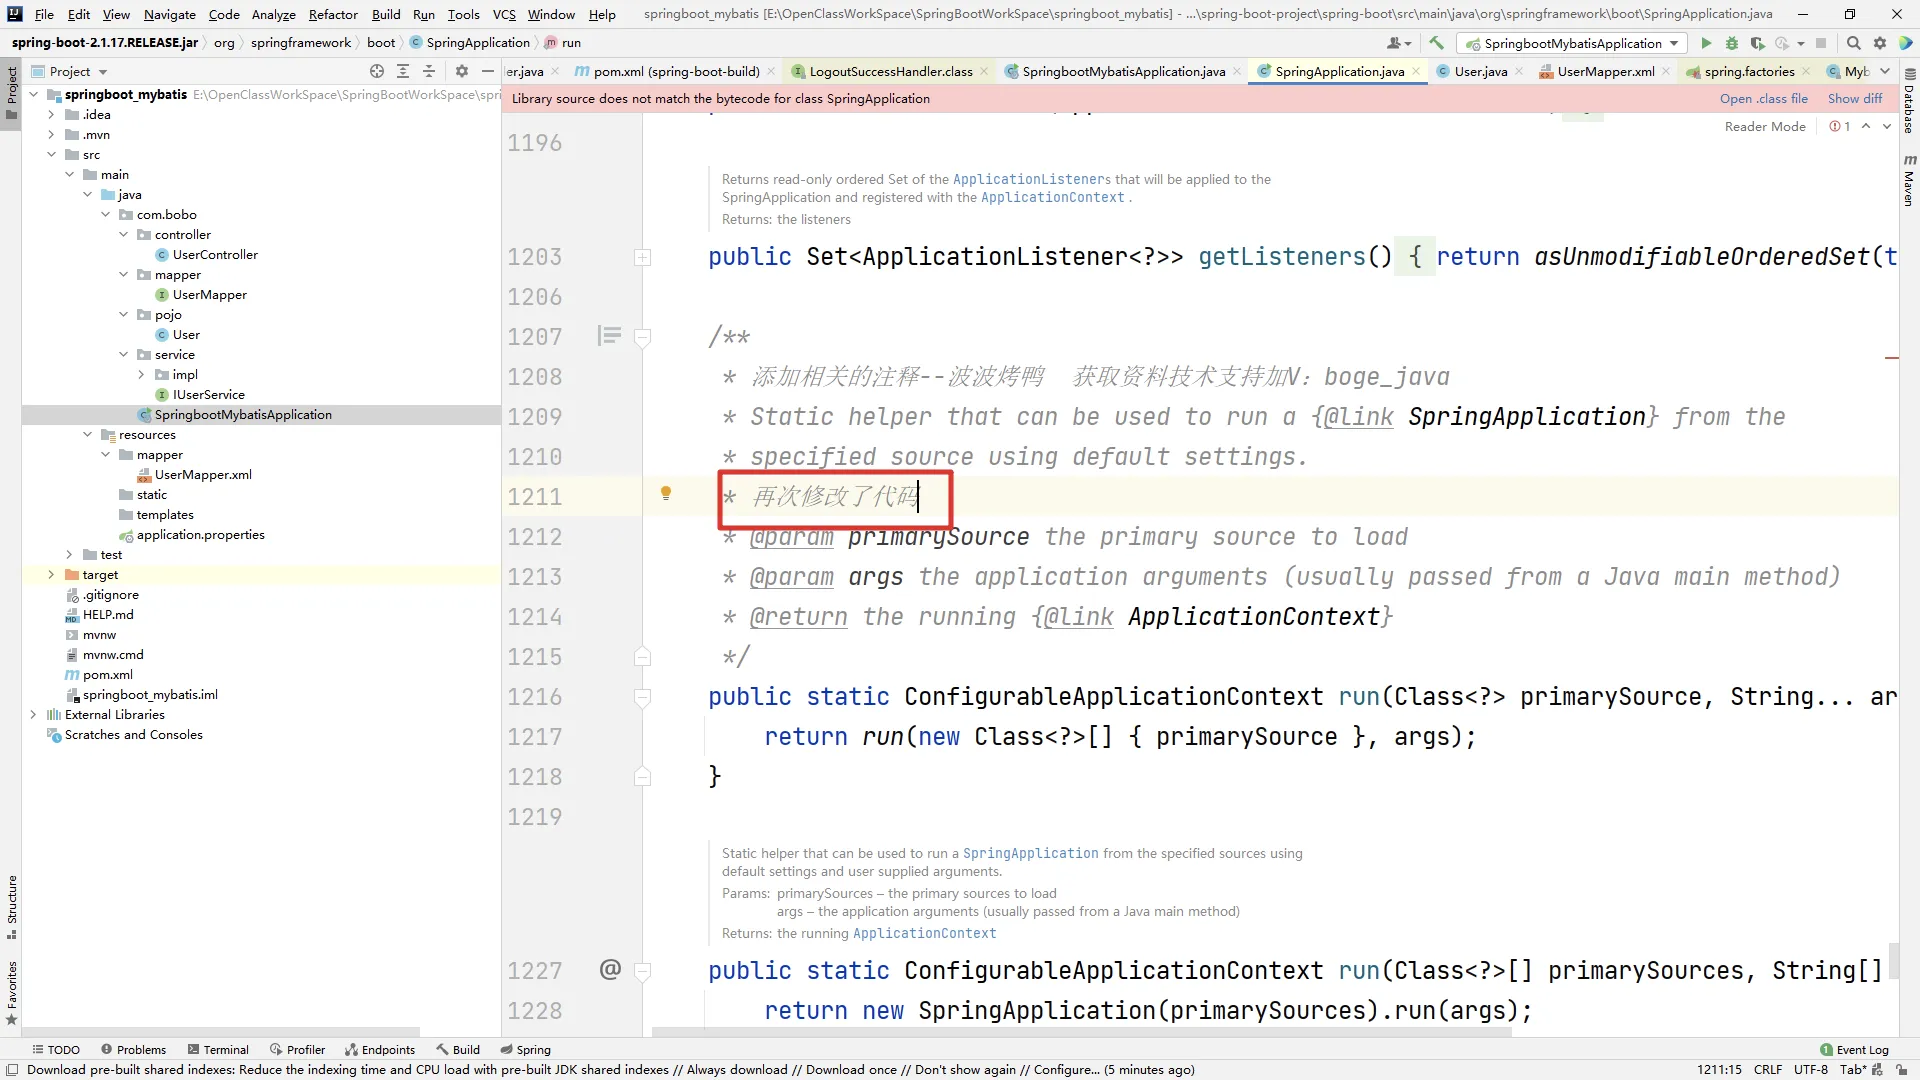Screen dimensions: 1920x1080
Task: Click the @ gutter icon on line 1227
Action: 610,969
